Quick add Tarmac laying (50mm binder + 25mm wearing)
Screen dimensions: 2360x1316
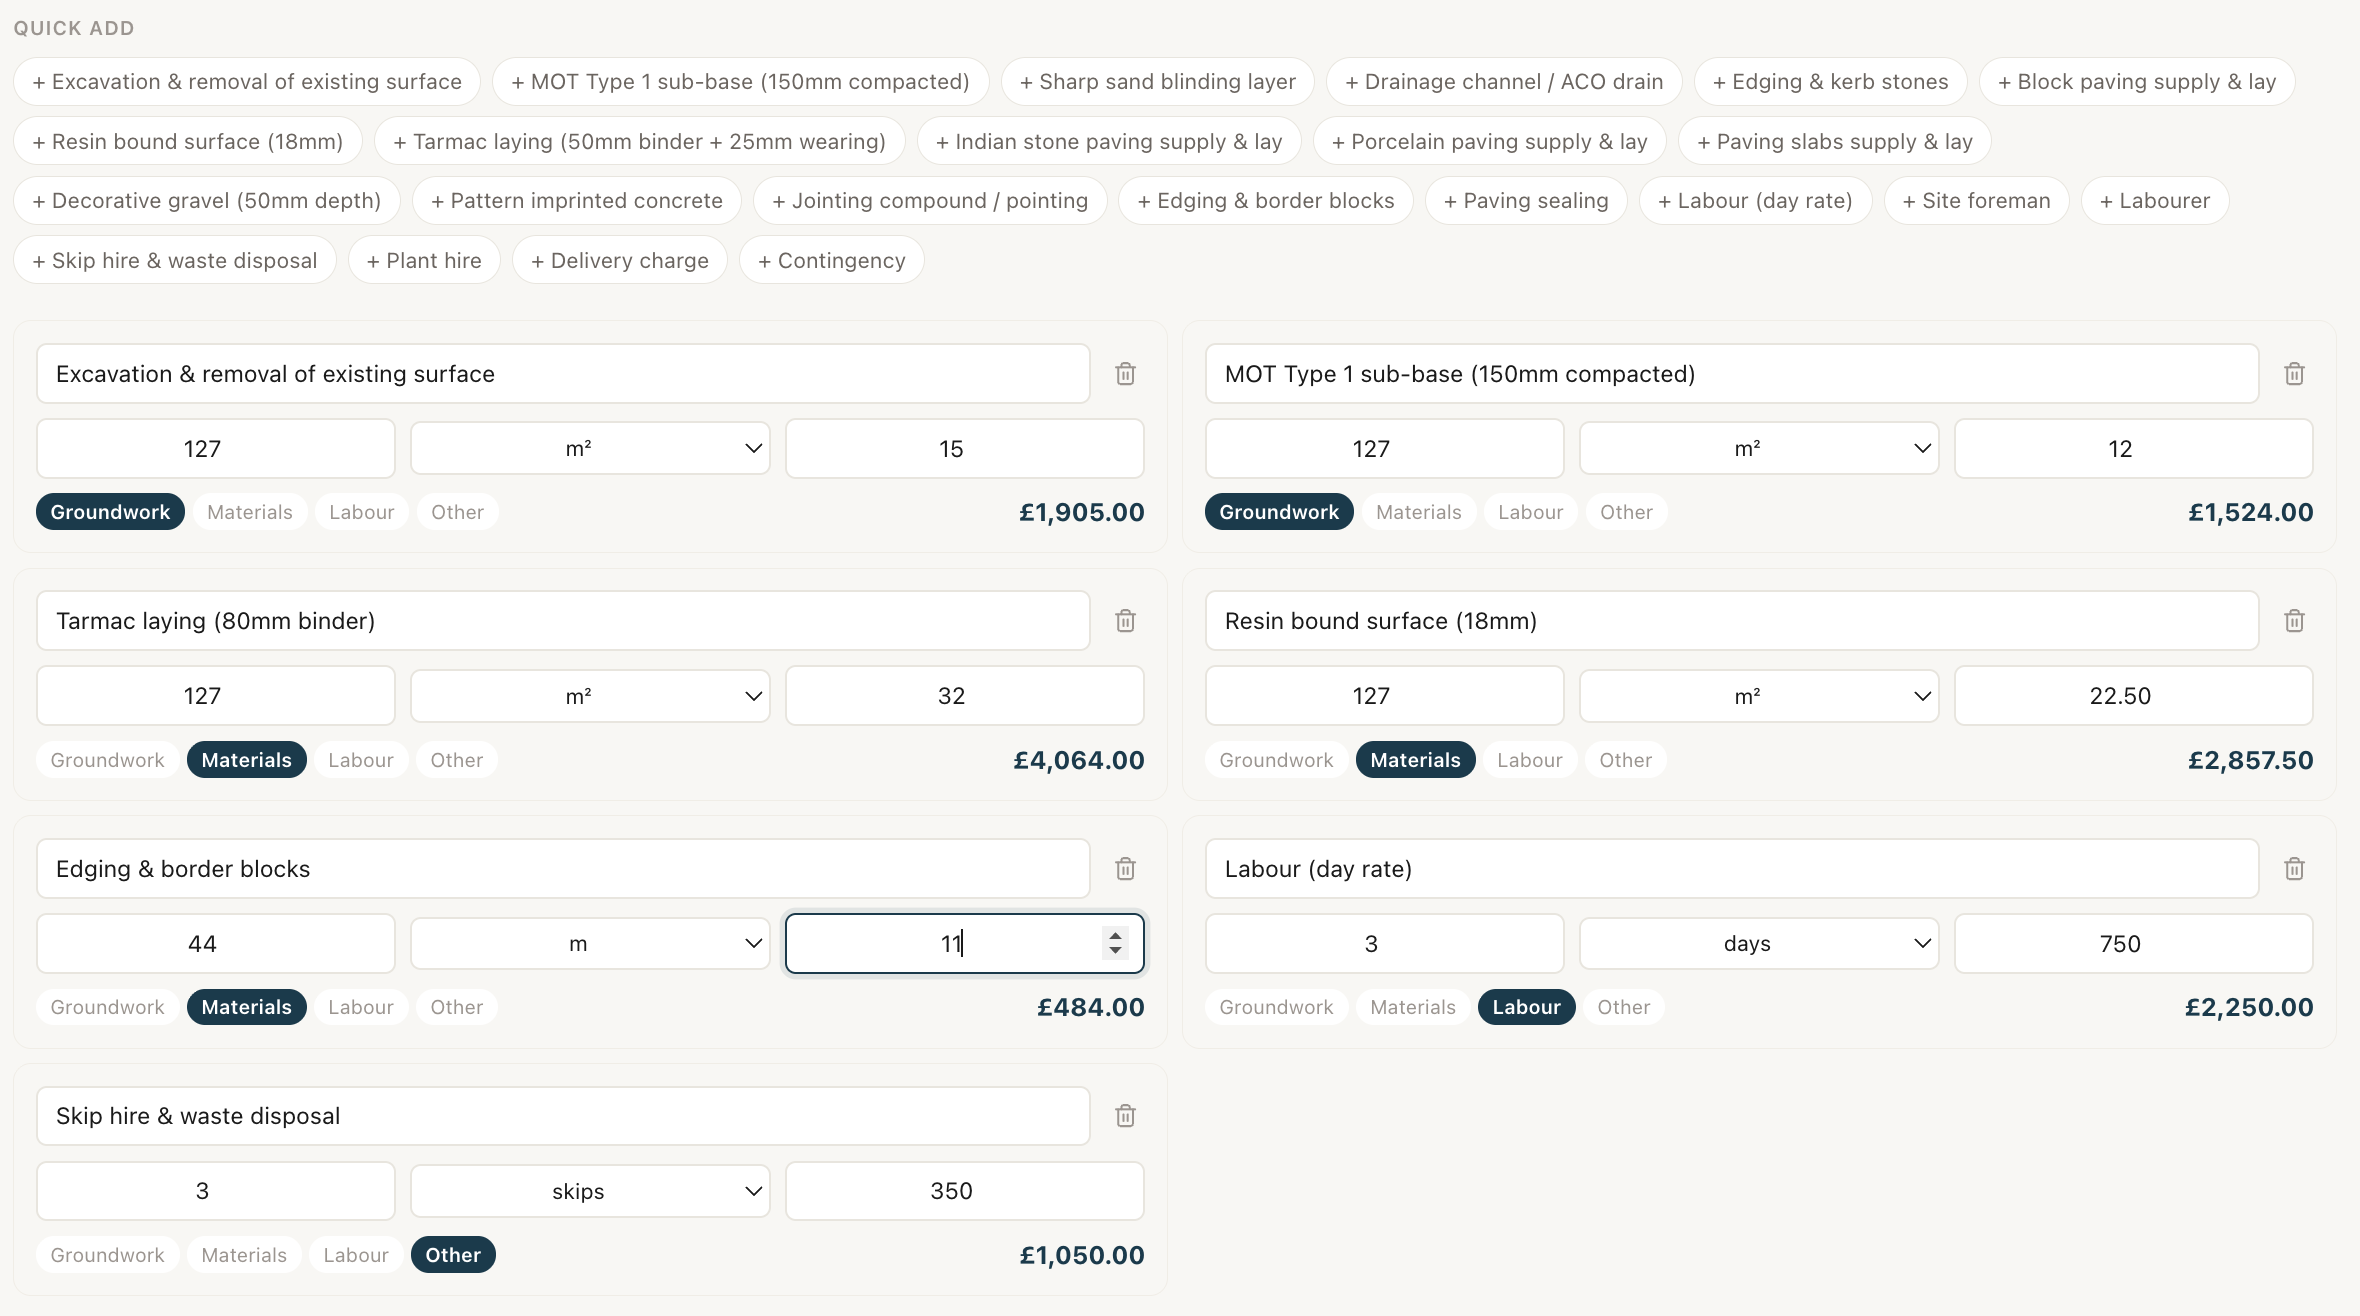coord(640,142)
